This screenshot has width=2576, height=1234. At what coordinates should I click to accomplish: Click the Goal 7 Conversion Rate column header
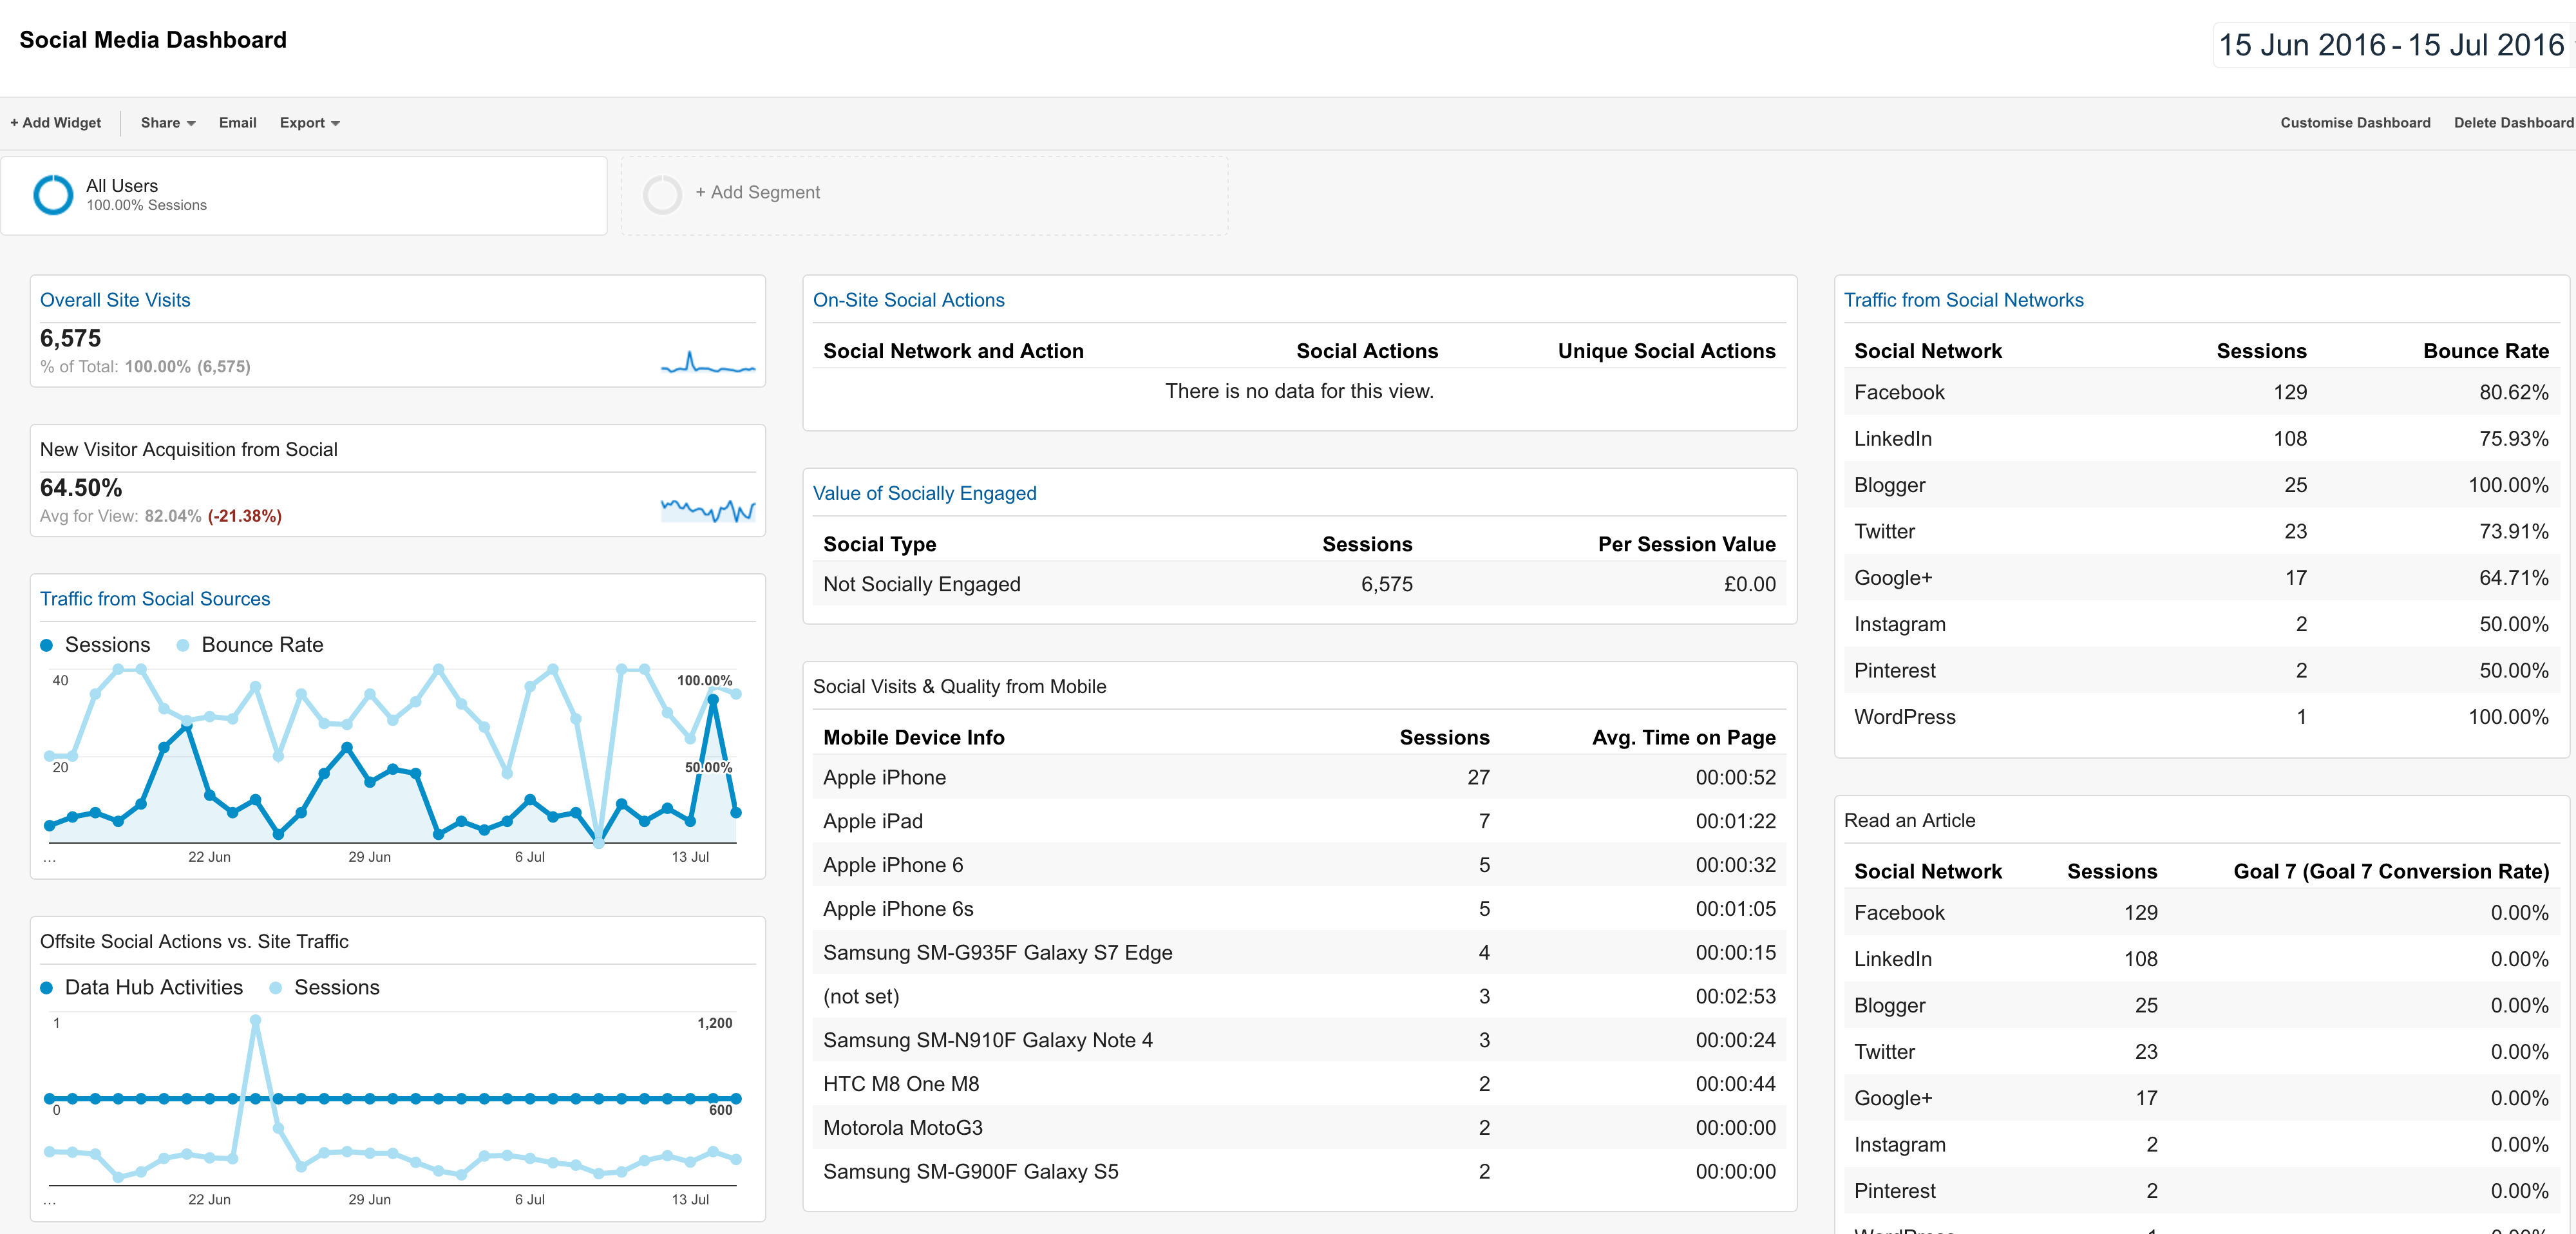click(x=2391, y=872)
